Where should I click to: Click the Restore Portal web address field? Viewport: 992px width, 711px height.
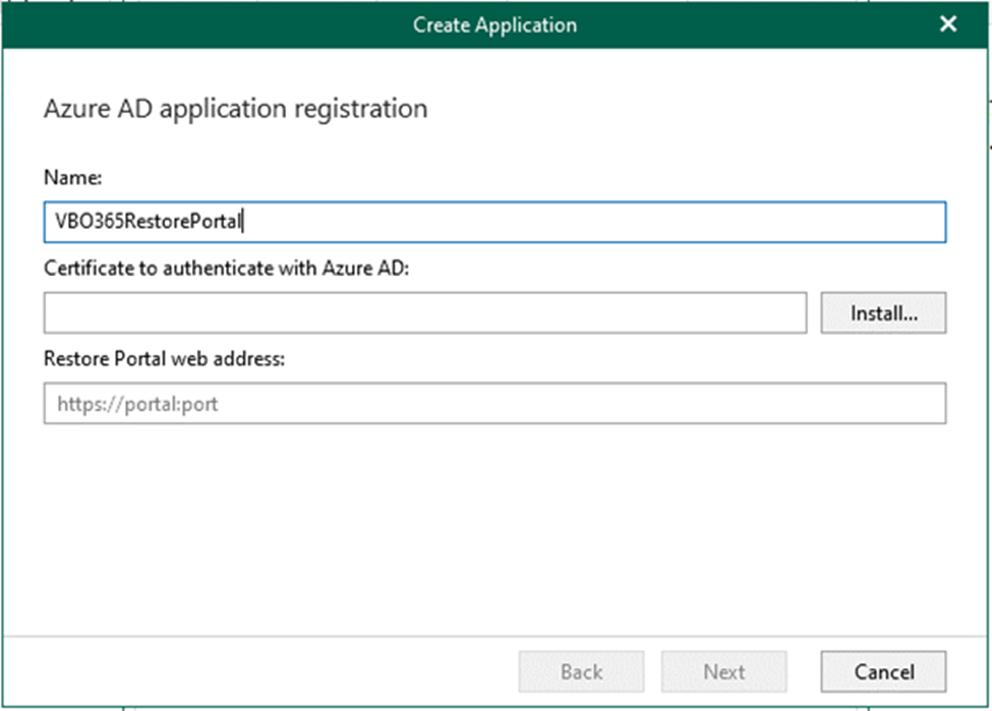click(x=495, y=403)
